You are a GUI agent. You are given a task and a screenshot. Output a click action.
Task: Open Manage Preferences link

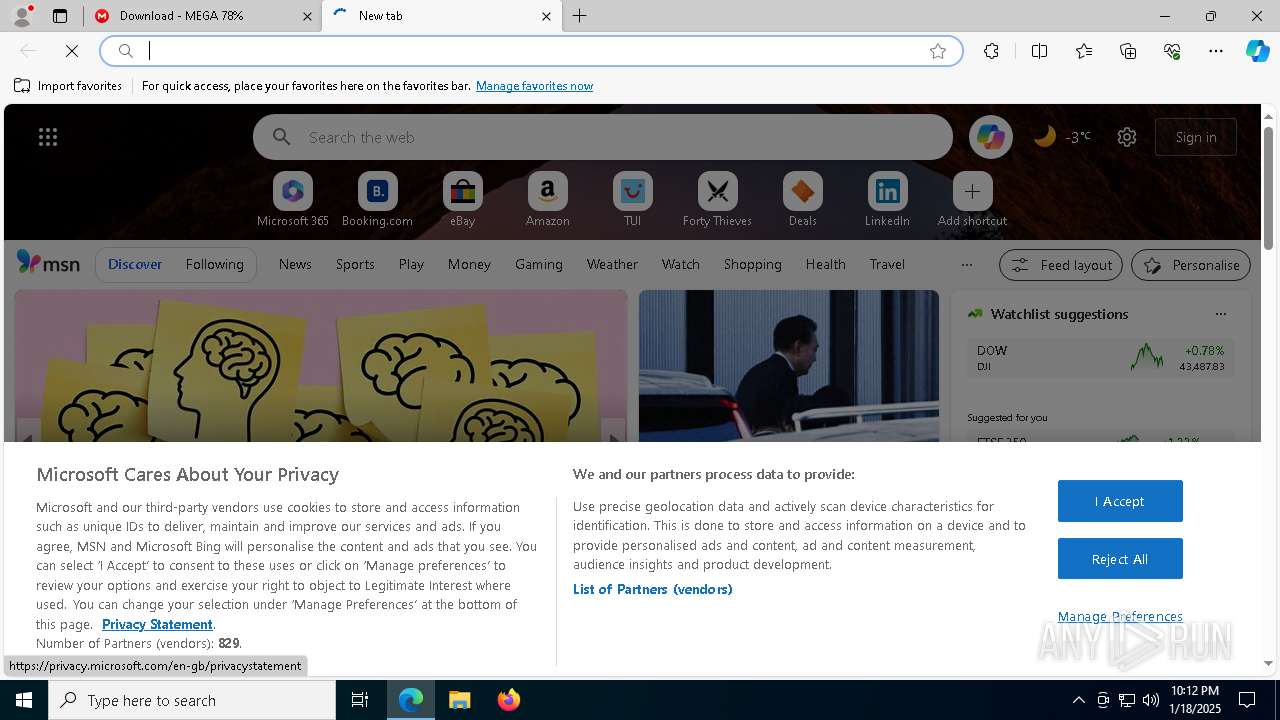[1120, 616]
